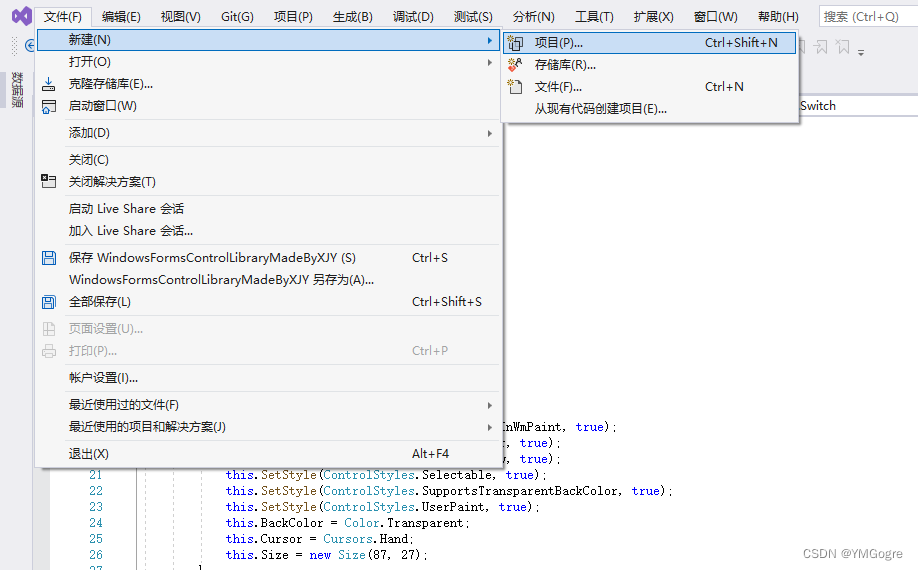The width and height of the screenshot is (918, 570).
Task: Select 保存 WindowsFormsControlLibraryMadeByXJY (S)
Action: [x=268, y=257]
